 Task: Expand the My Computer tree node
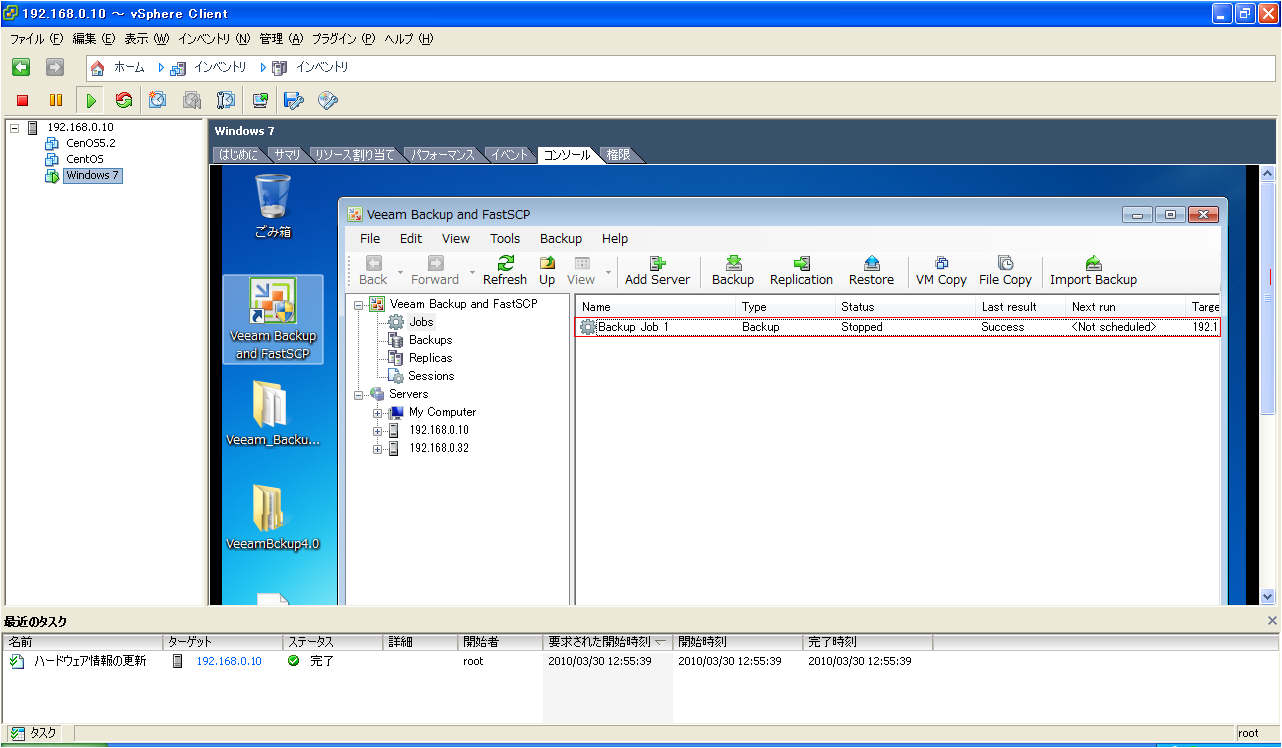point(378,412)
